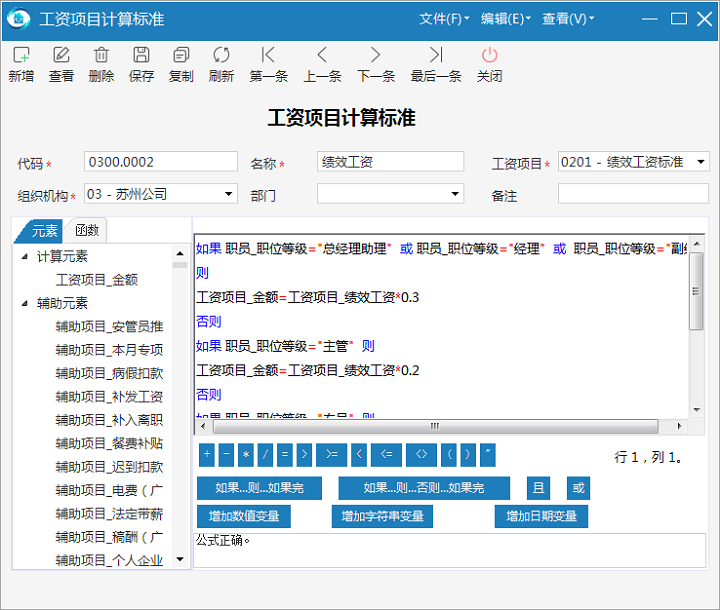This screenshot has height=610, width=720.
Task: Click the 名称 input field
Action: click(x=390, y=162)
